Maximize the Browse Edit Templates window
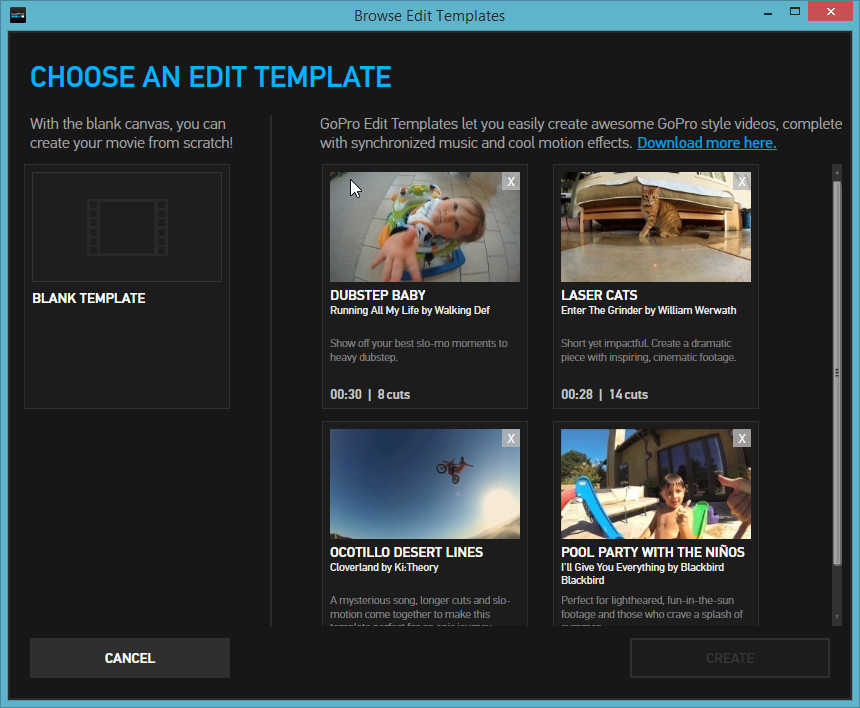This screenshot has width=860, height=708. point(794,12)
